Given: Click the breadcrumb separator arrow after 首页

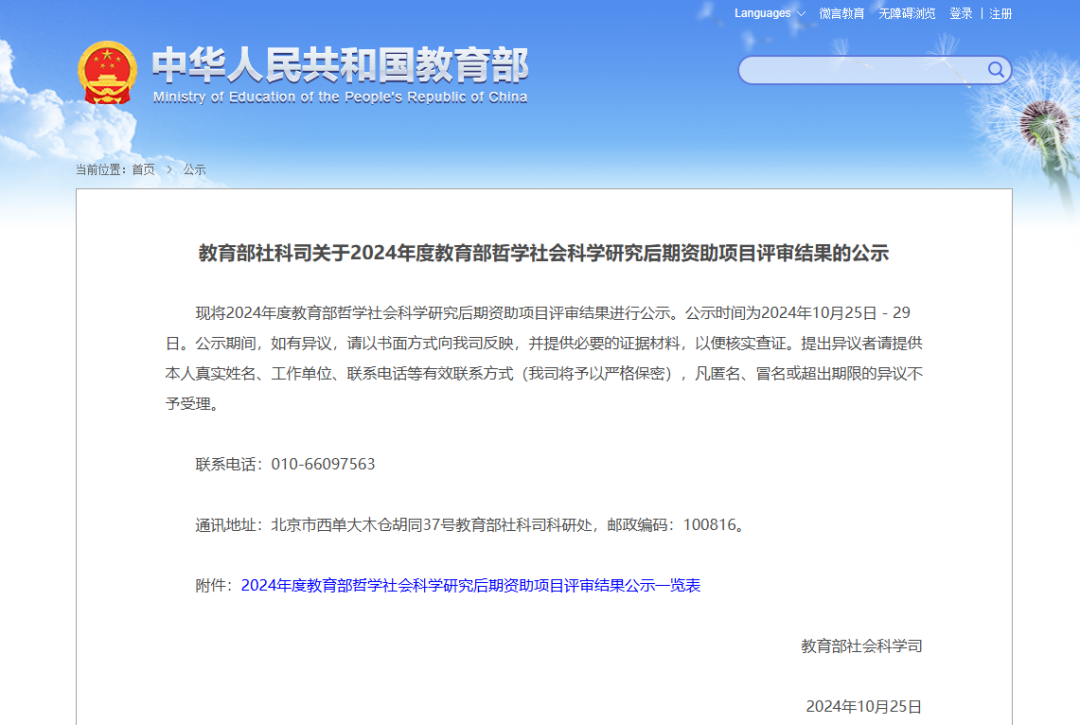Looking at the screenshot, I should (x=169, y=170).
